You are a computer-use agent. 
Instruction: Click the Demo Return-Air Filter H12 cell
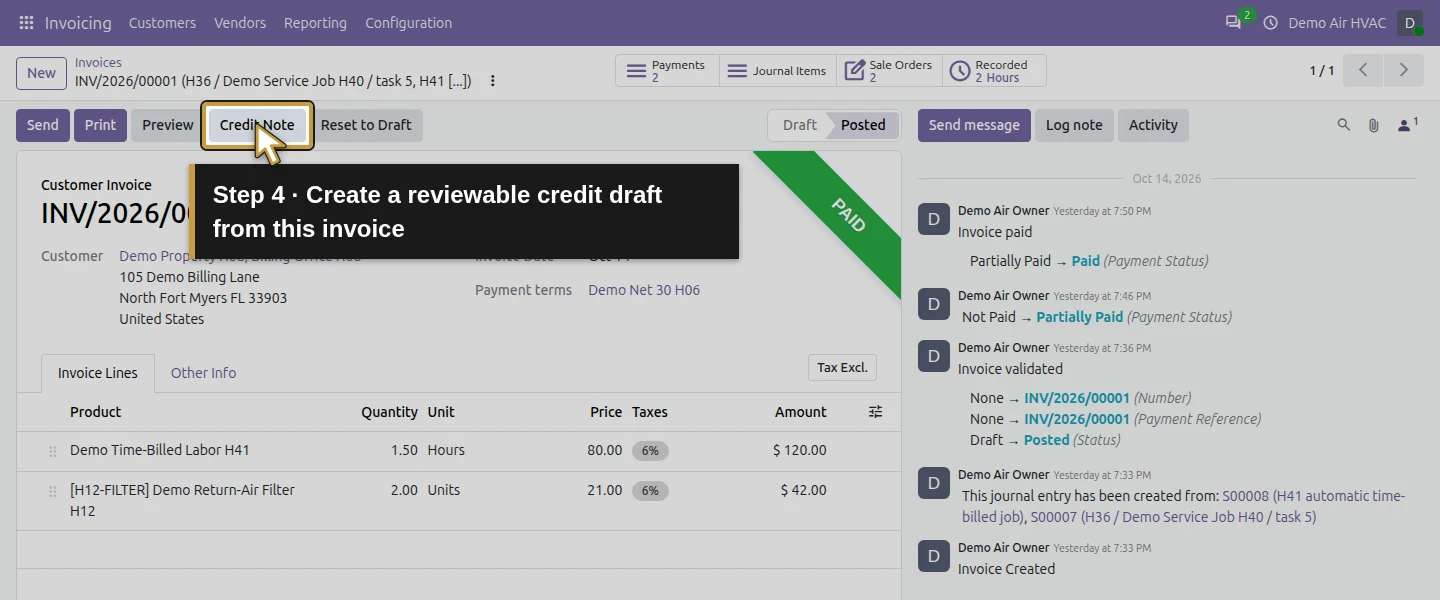click(182, 500)
